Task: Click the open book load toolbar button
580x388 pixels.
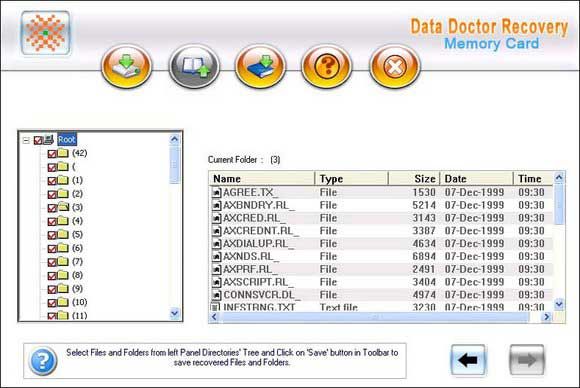Action: (x=194, y=67)
